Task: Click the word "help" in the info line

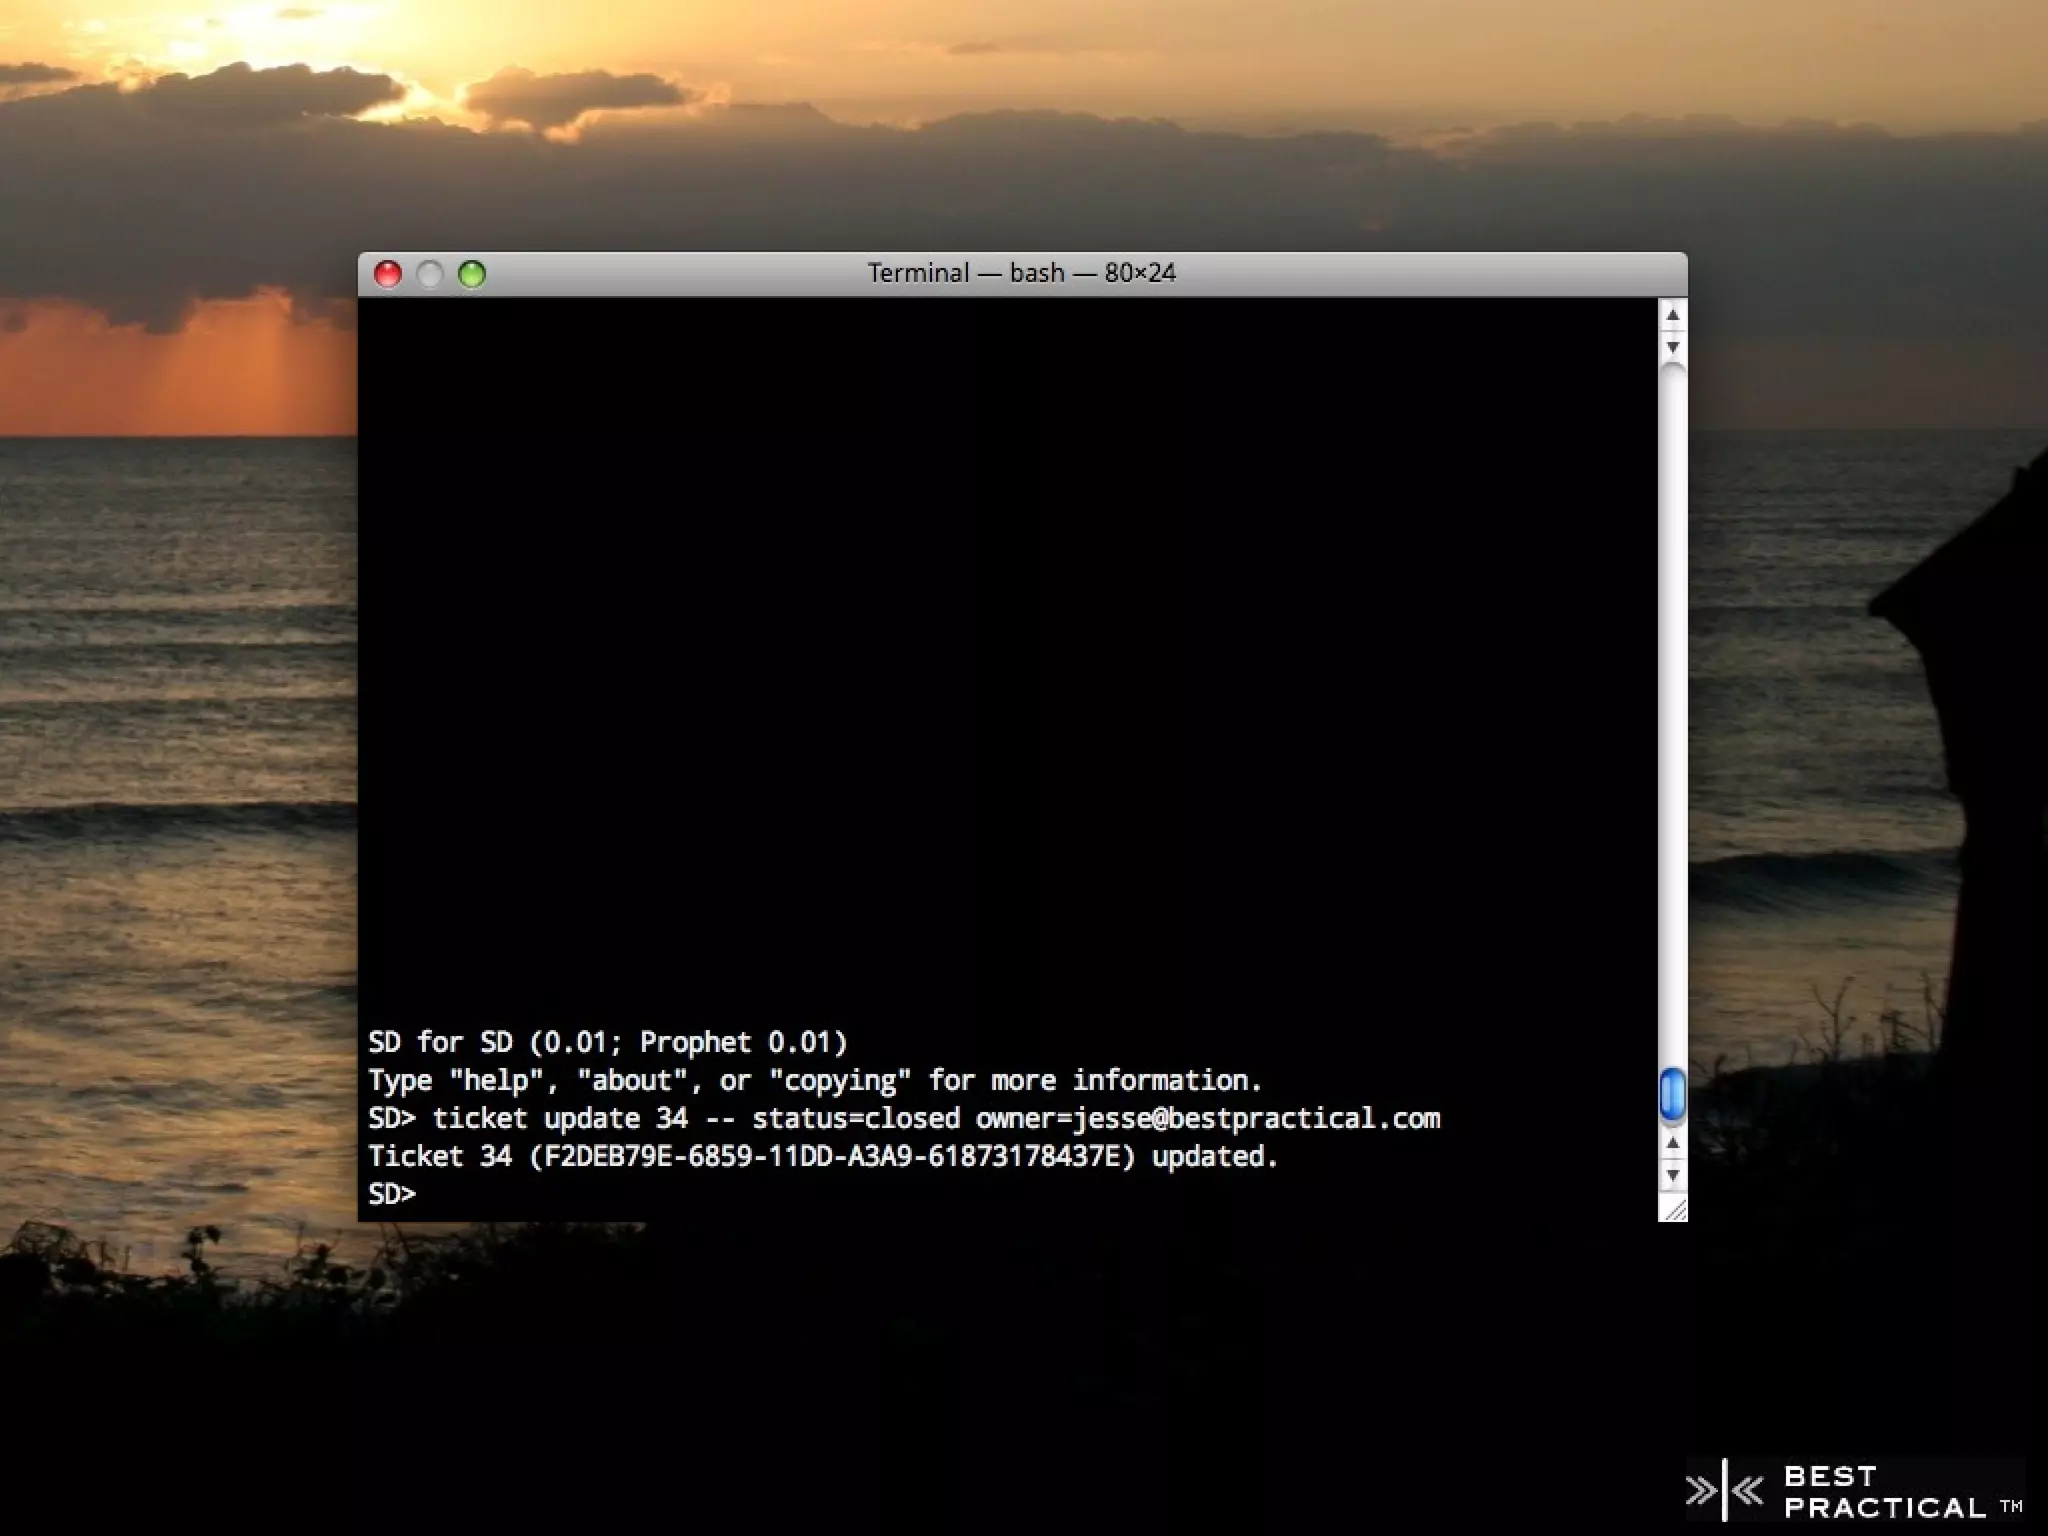Action: click(x=496, y=1081)
